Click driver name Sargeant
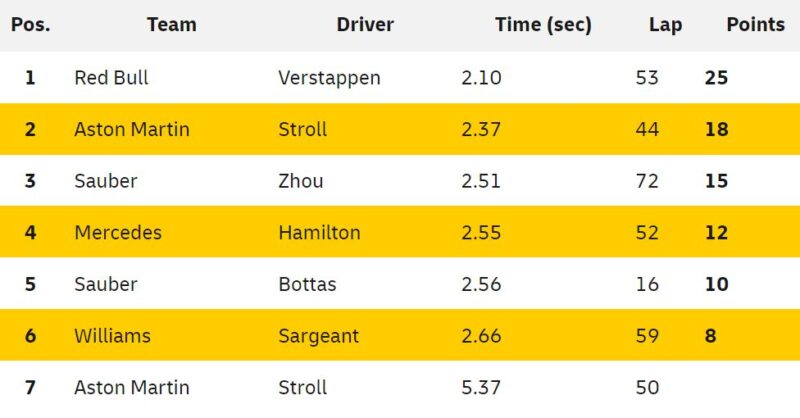 (319, 336)
